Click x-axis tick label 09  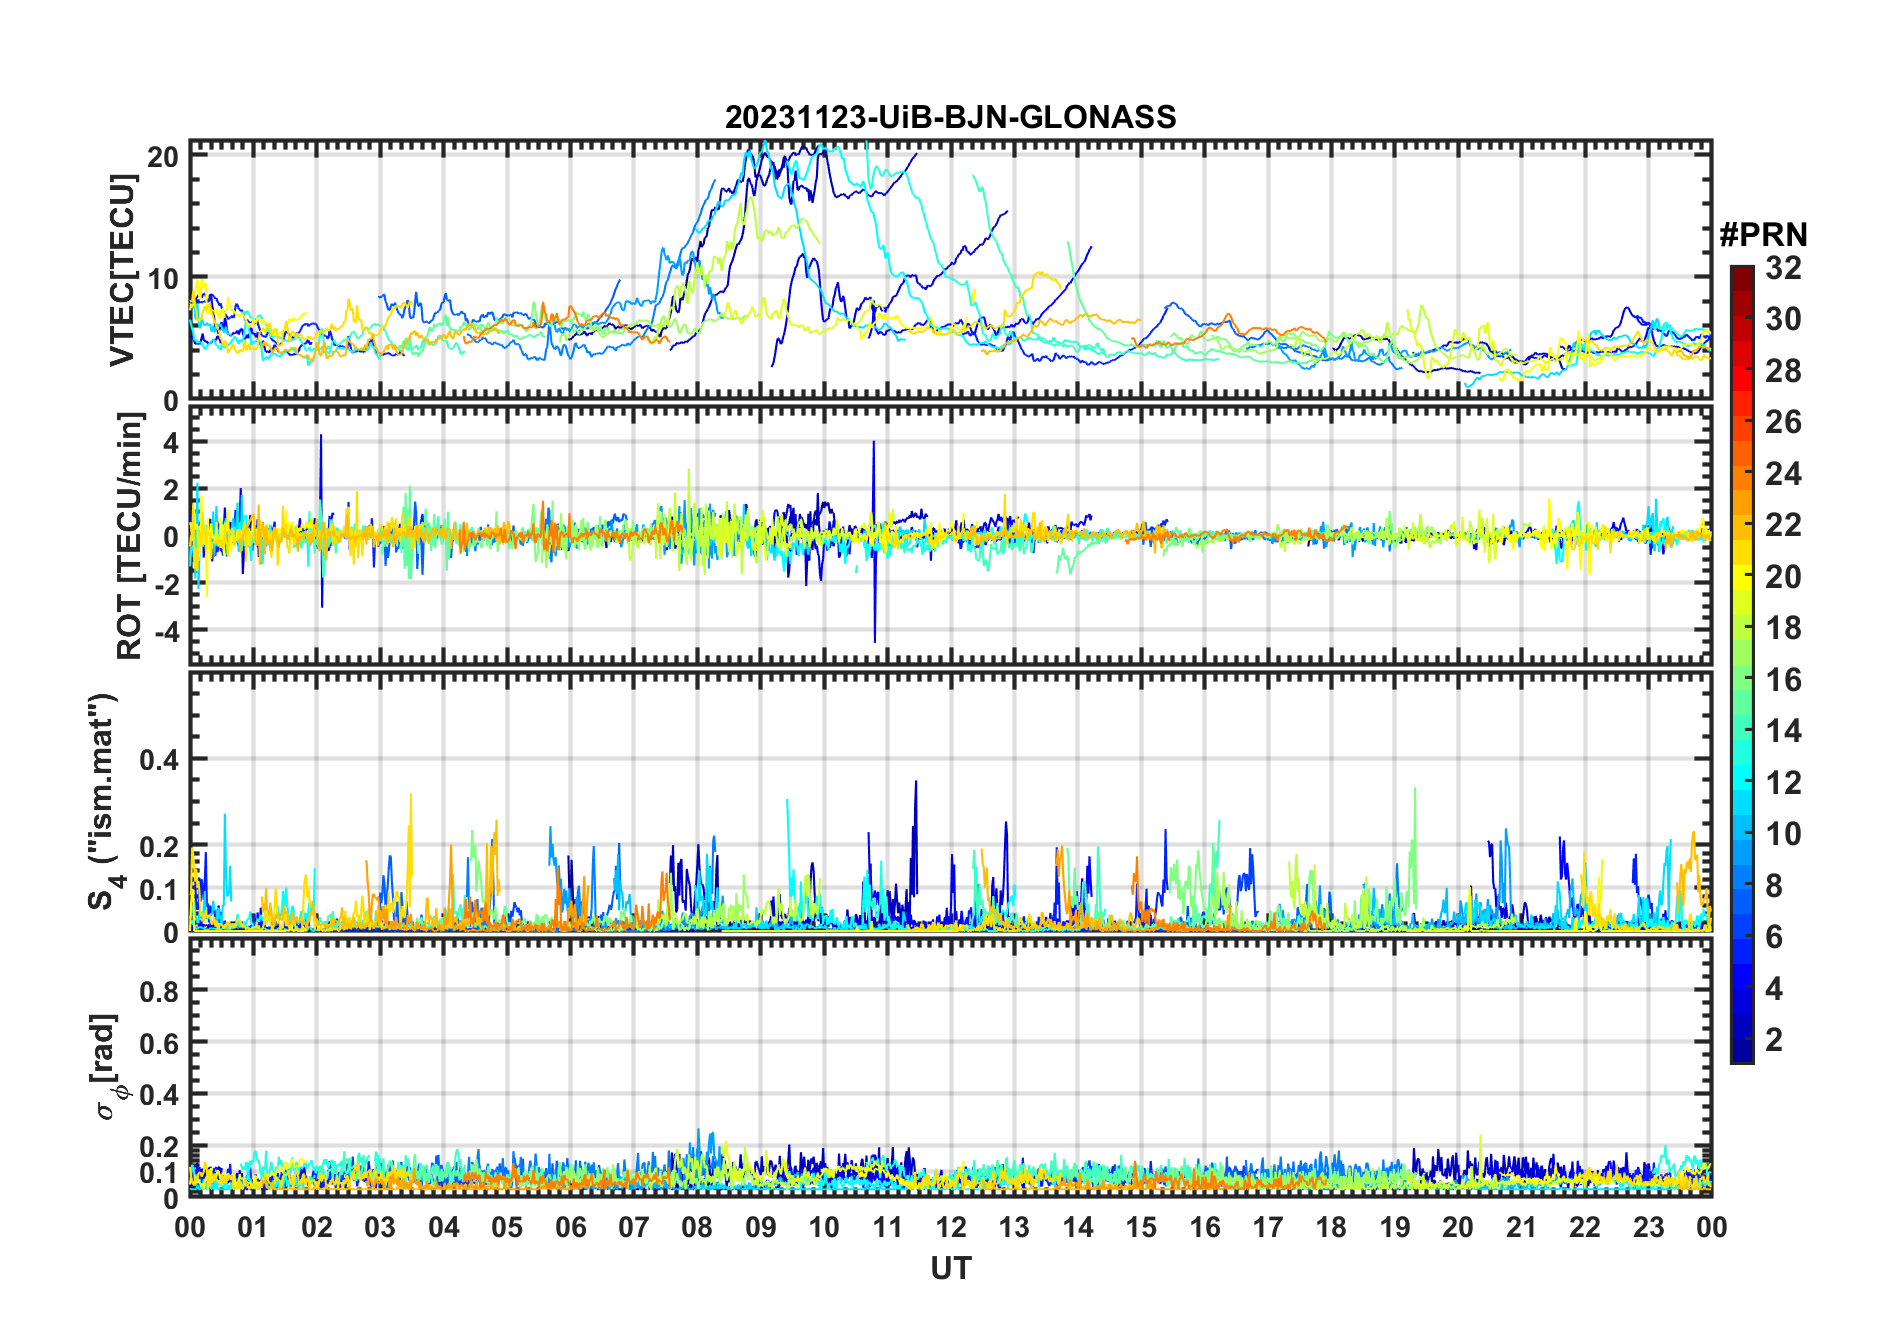click(x=761, y=1227)
